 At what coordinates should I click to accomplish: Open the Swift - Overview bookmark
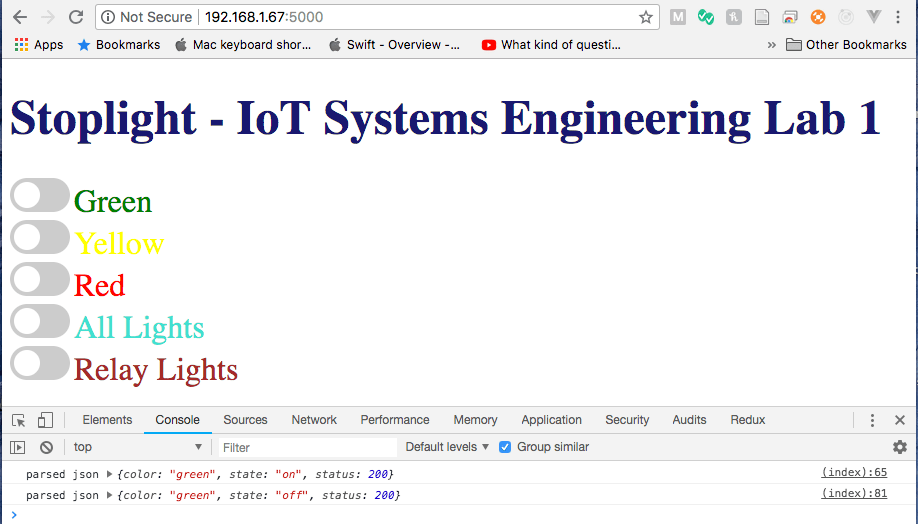click(x=395, y=44)
